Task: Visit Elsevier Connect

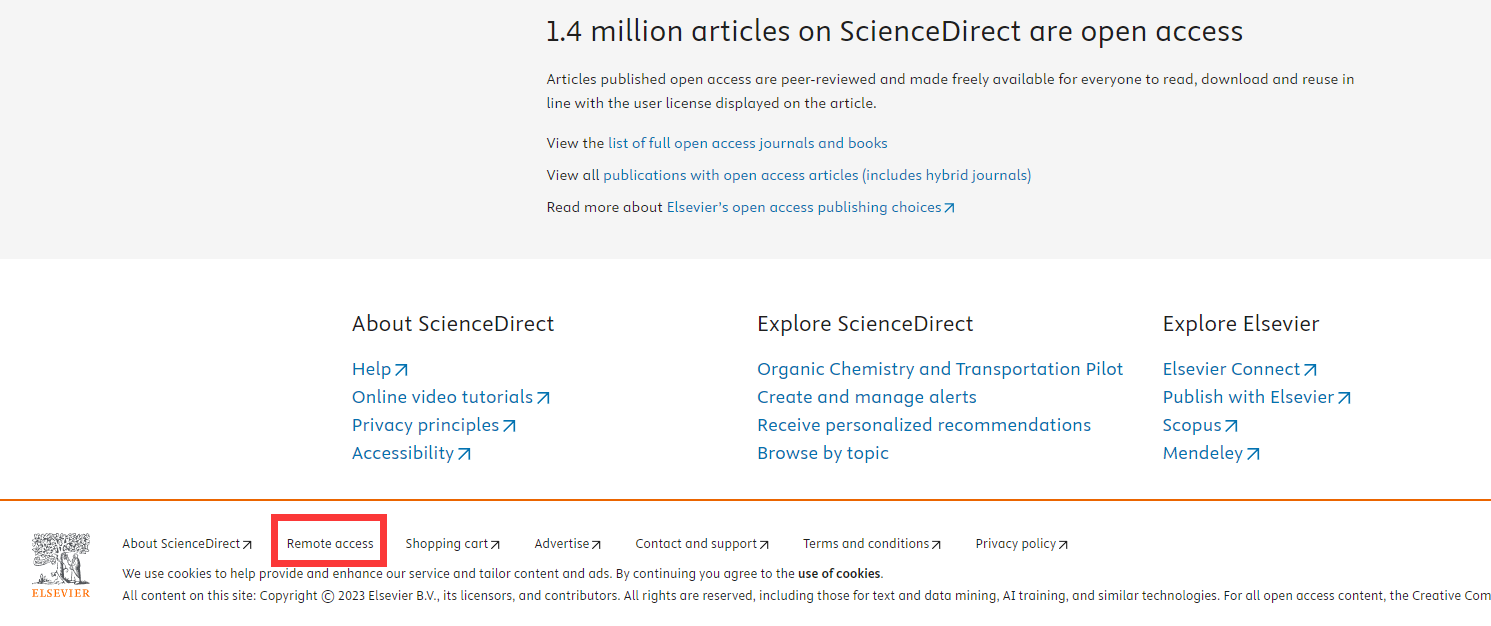Action: 1239,369
